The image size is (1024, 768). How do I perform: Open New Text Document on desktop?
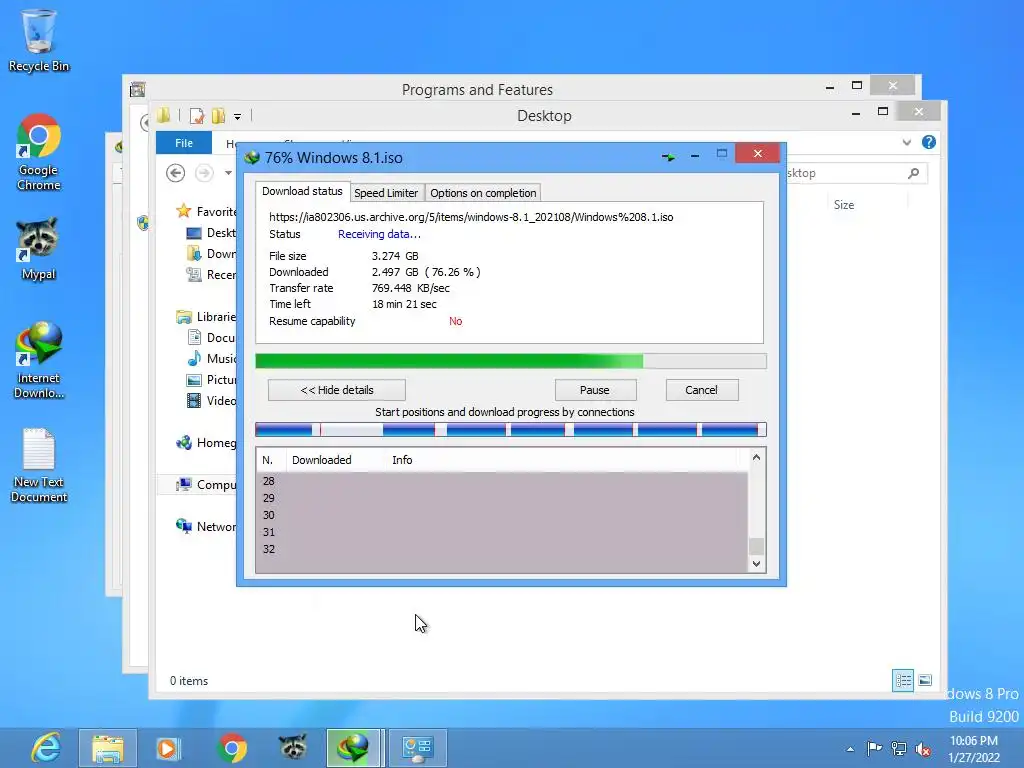(39, 465)
